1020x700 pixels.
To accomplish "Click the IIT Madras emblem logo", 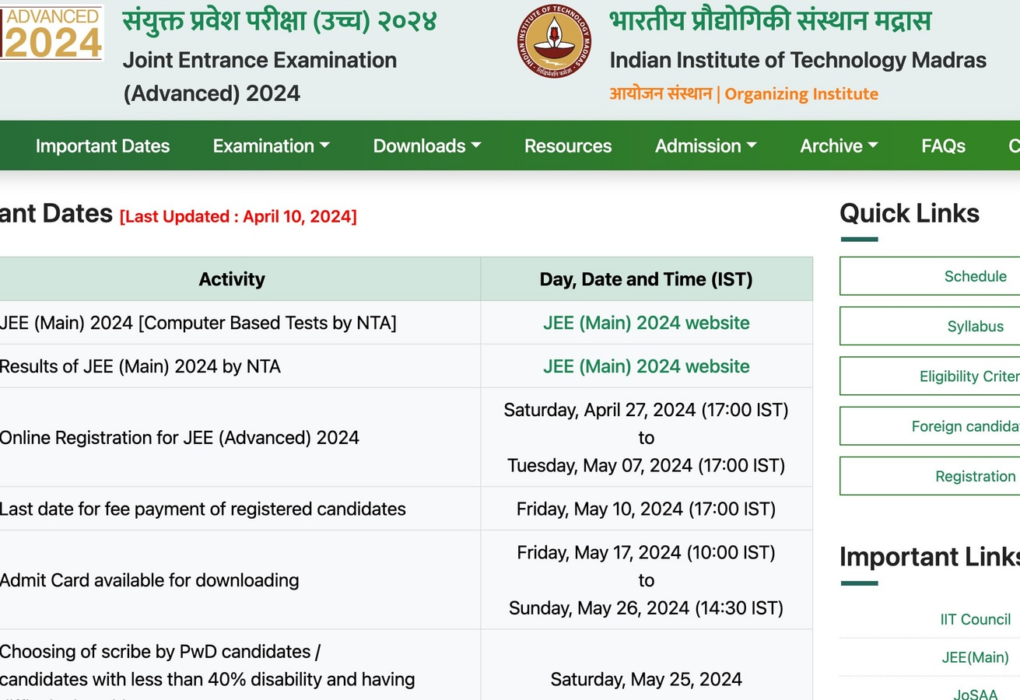I will (553, 41).
